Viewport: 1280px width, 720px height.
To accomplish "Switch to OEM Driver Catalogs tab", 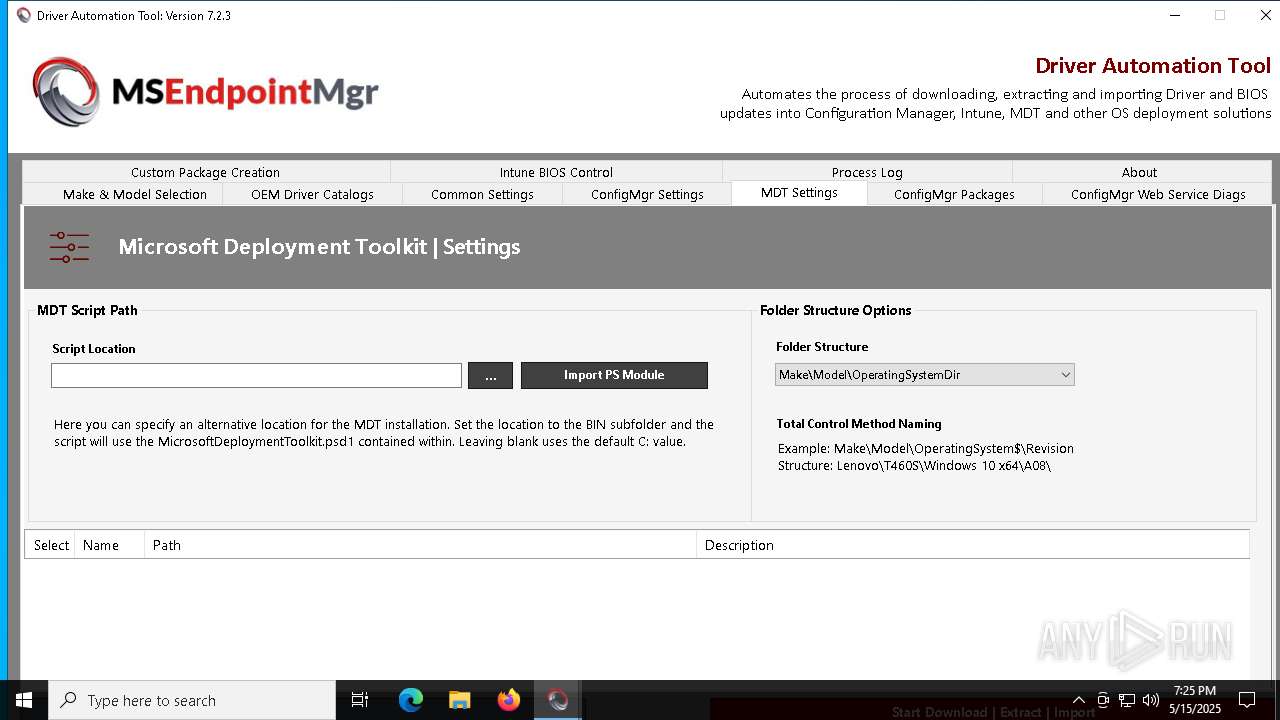I will pos(312,194).
